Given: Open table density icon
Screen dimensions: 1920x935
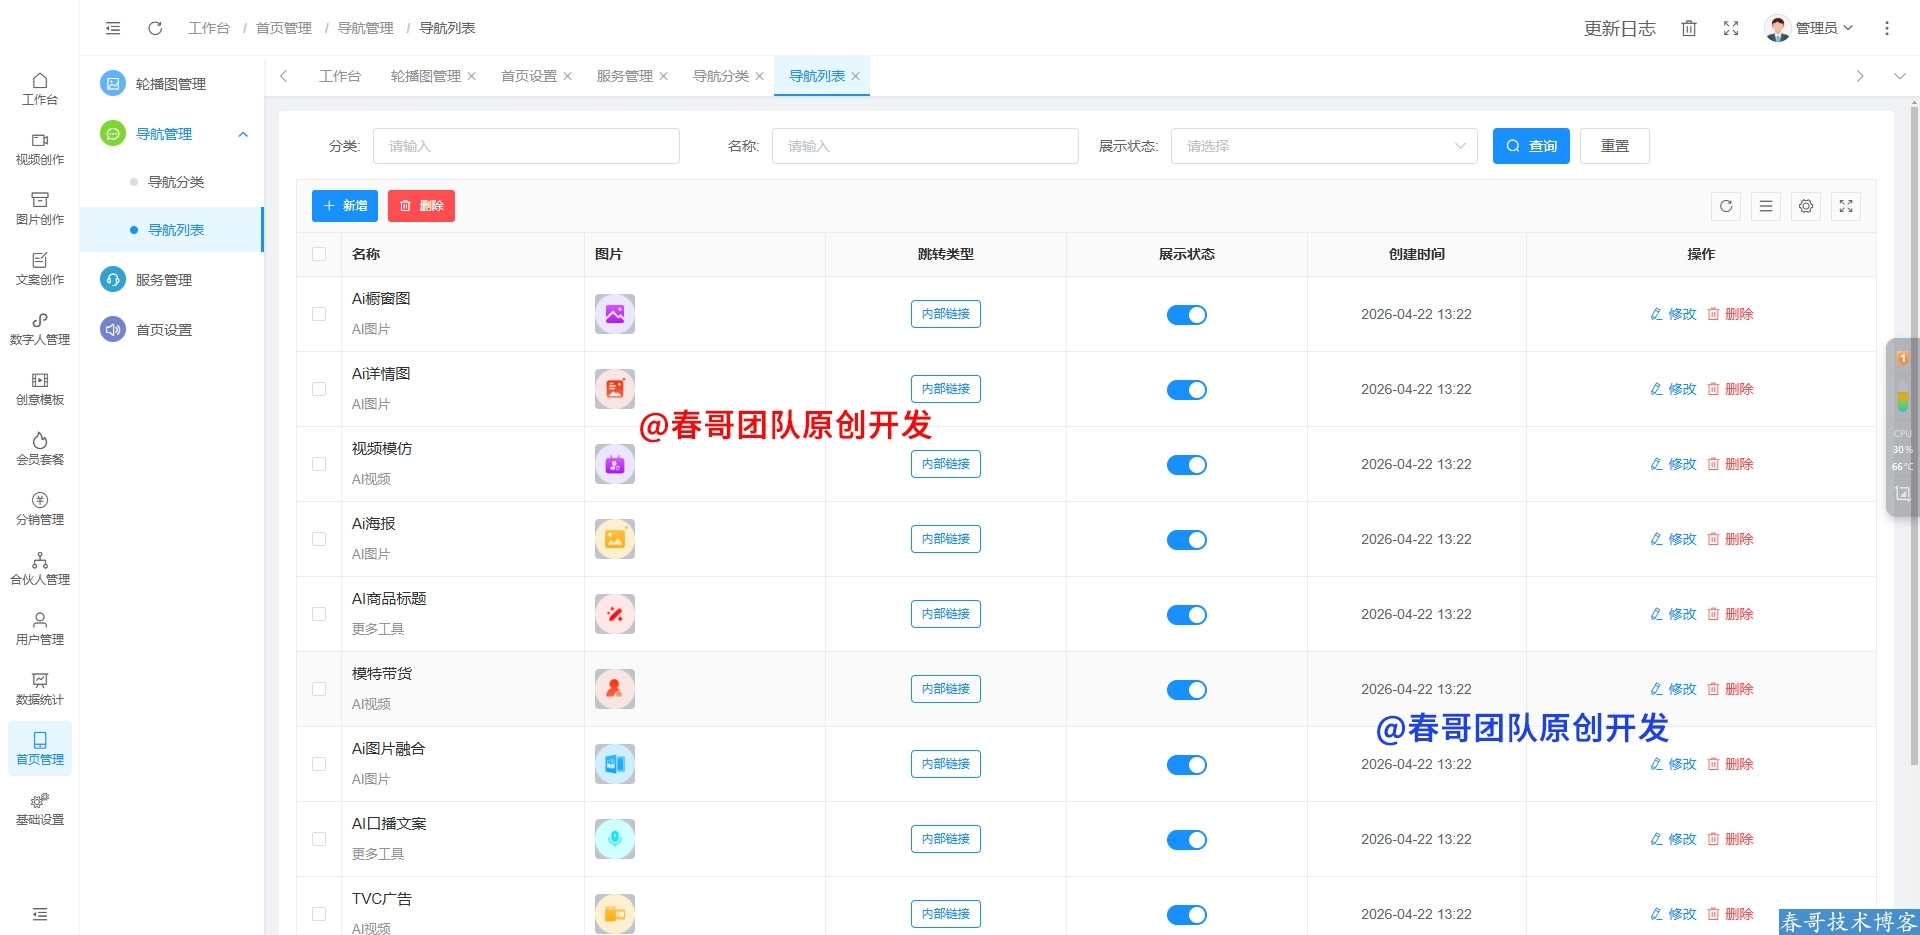Looking at the screenshot, I should (x=1766, y=206).
